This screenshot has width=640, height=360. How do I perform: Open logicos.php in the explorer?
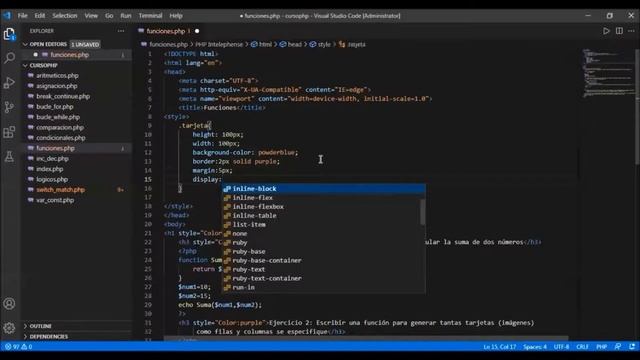(x=77, y=179)
